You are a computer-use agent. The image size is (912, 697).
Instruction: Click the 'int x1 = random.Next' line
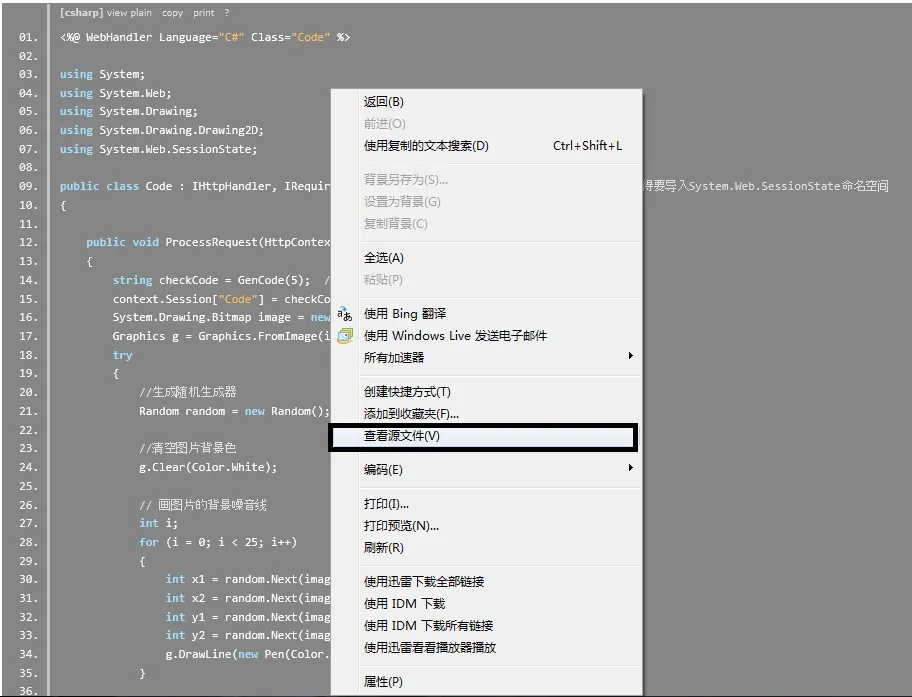click(x=248, y=579)
